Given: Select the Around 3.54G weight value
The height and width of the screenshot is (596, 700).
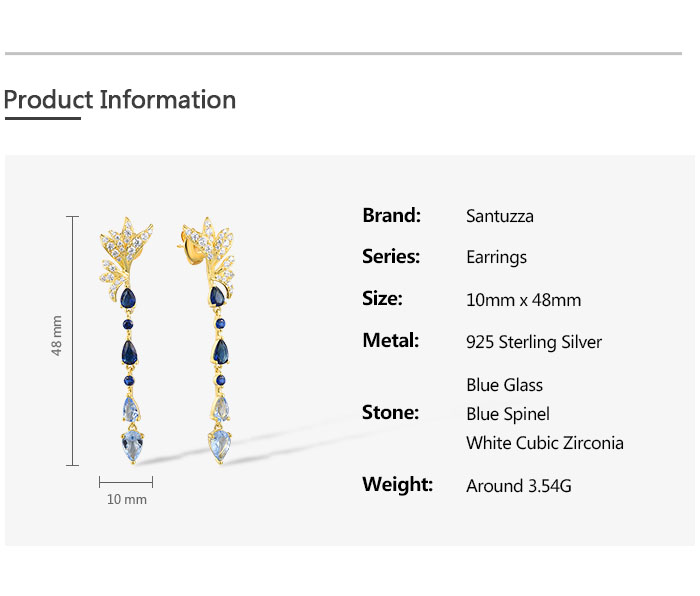Looking at the screenshot, I should tap(518, 486).
